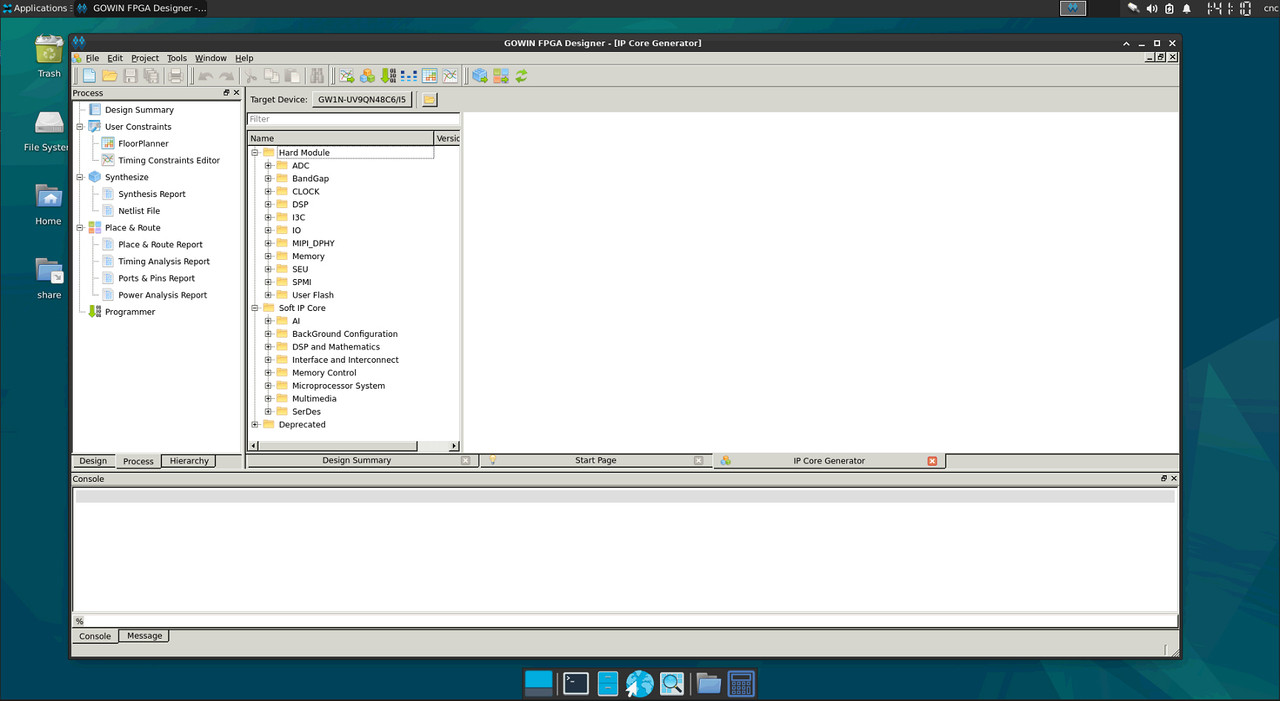Image resolution: width=1280 pixels, height=701 pixels.
Task: Click the Cut scissors toolbar icon
Action: pos(251,76)
